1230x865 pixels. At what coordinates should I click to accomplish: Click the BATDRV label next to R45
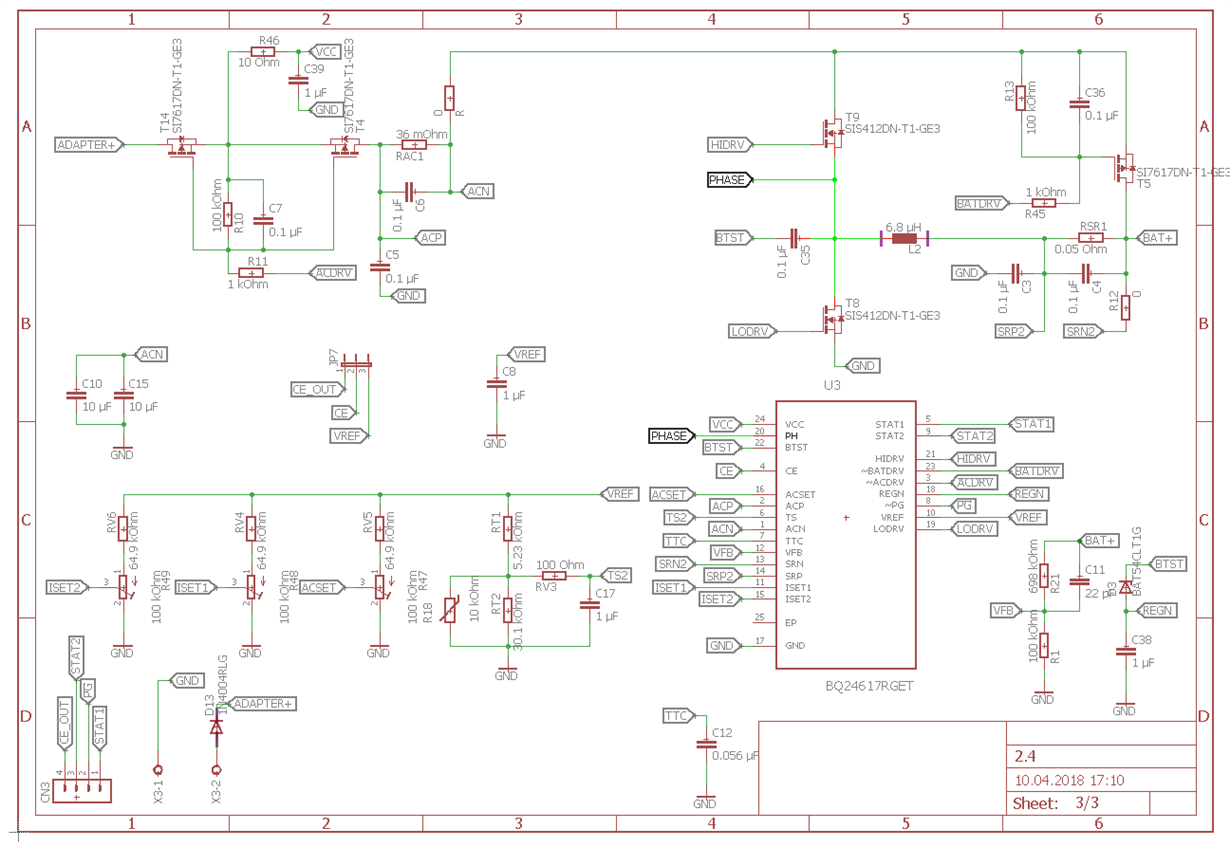coord(982,203)
